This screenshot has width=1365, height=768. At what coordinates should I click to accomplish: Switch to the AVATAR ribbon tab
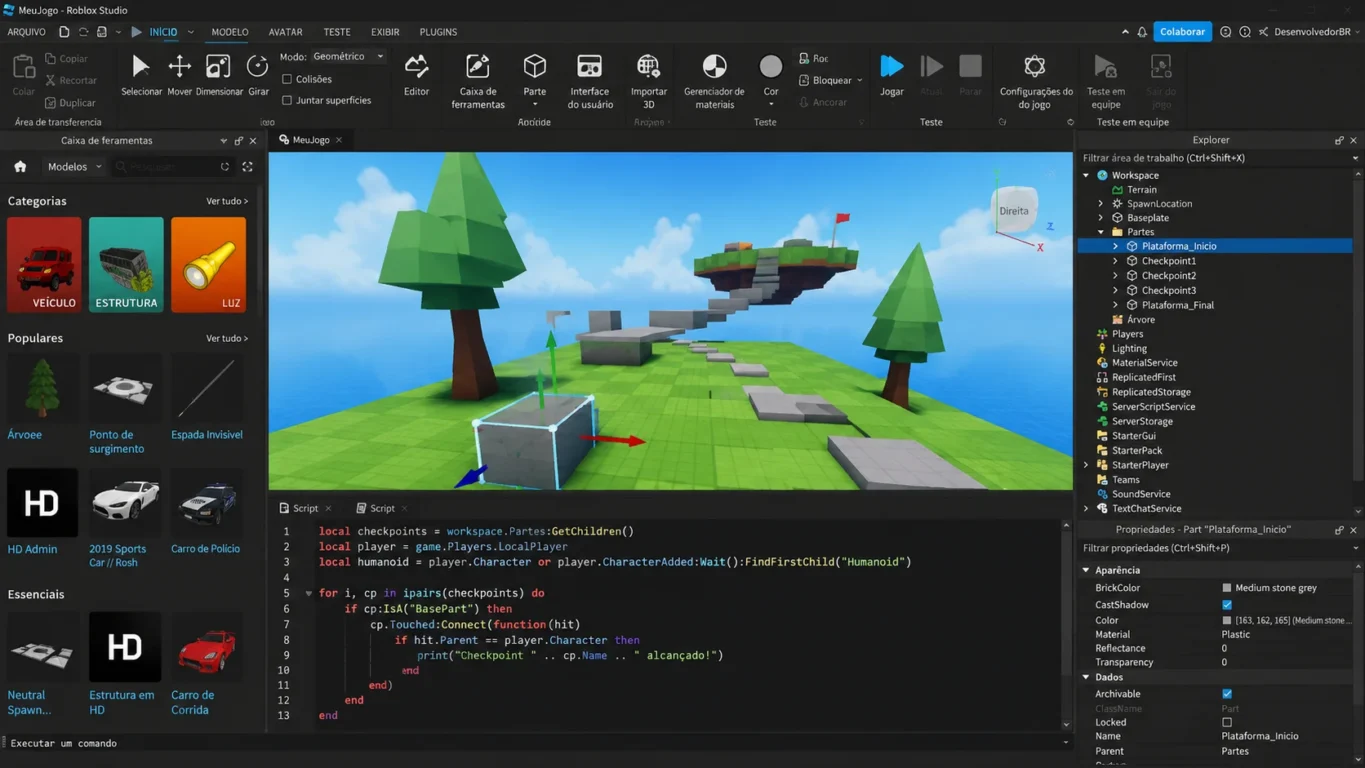285,32
